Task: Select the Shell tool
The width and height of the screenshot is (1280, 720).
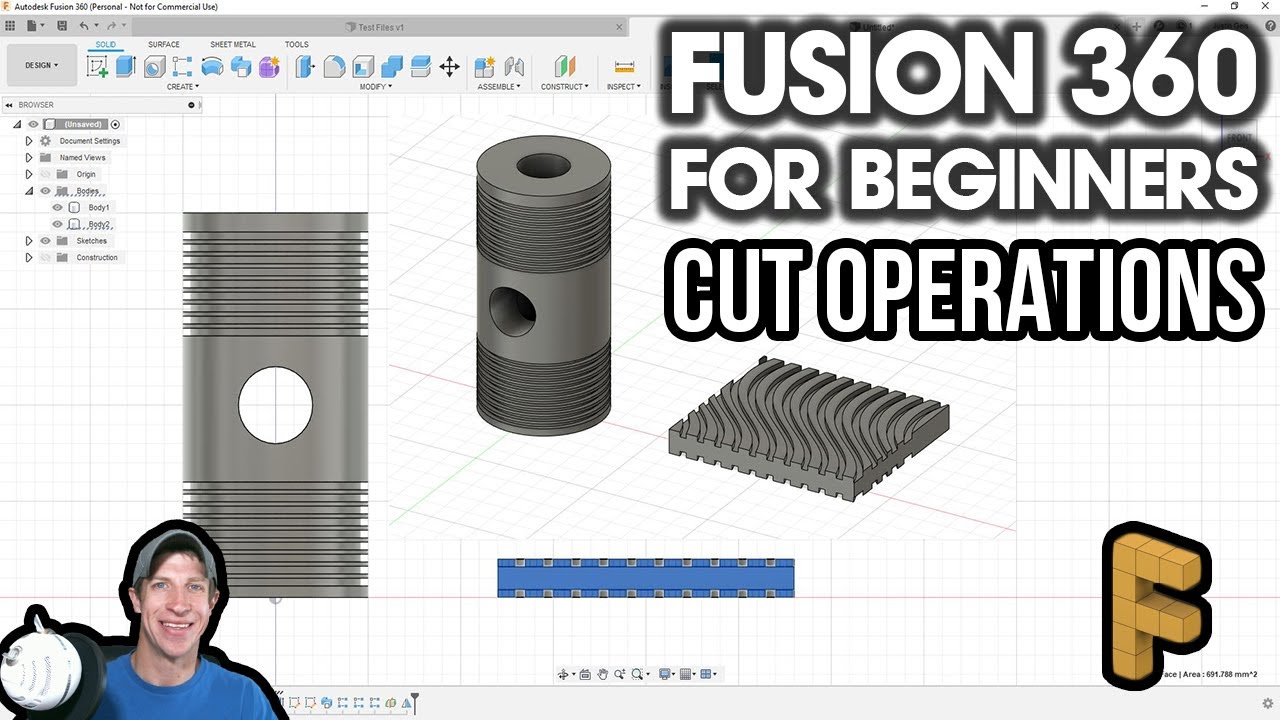Action: (363, 67)
